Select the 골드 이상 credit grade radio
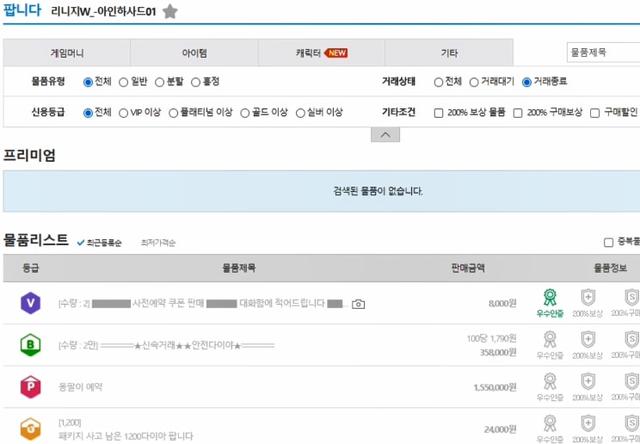This screenshot has height=444, width=640. (245, 113)
